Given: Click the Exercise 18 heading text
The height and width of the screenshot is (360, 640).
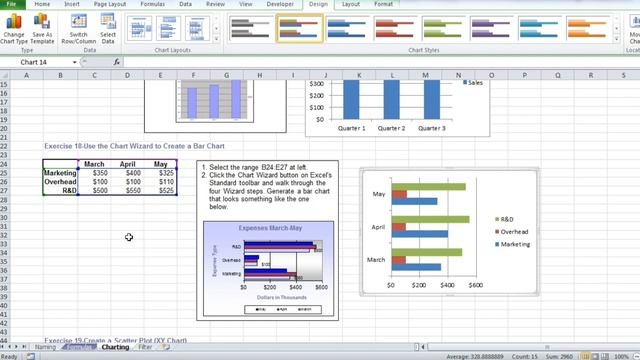Looking at the screenshot, I should (x=135, y=146).
